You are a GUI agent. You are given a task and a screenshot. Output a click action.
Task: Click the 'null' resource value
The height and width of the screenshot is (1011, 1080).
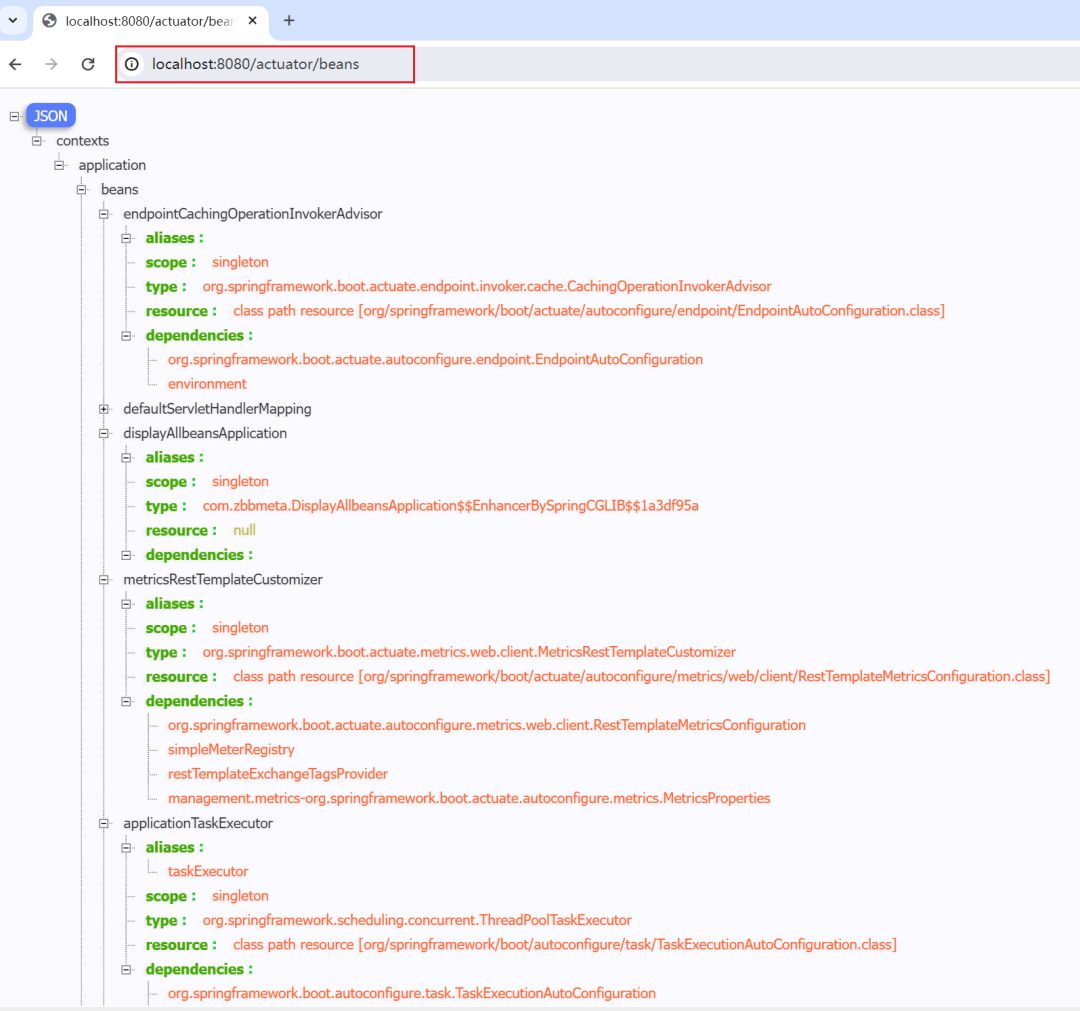pyautogui.click(x=245, y=530)
